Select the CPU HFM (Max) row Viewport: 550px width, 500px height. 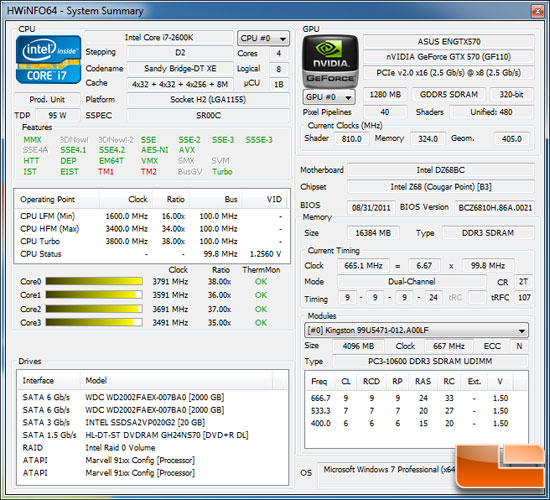coord(152,229)
